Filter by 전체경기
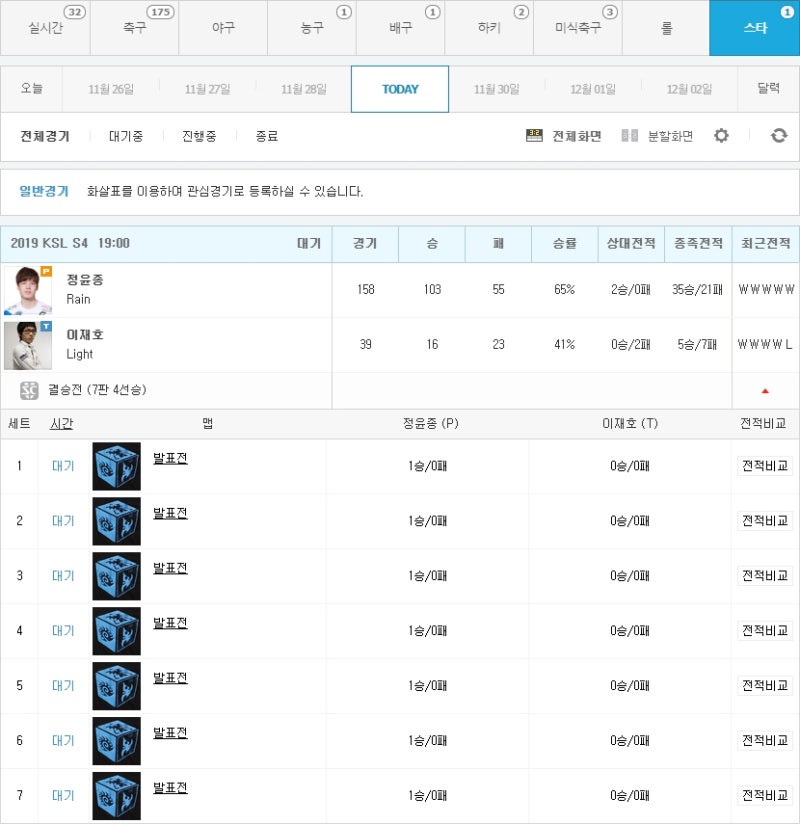 click(45, 137)
